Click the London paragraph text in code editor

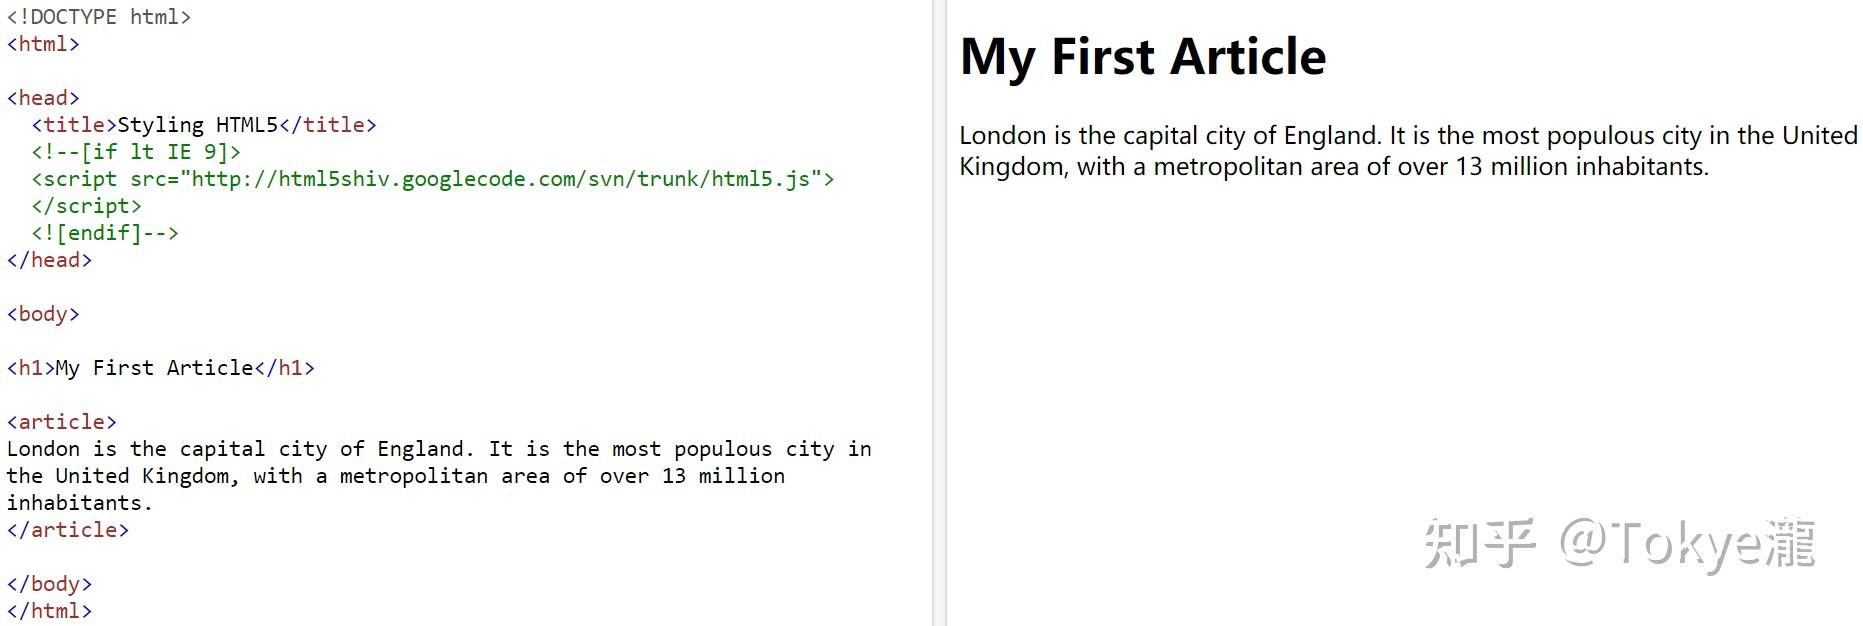click(439, 476)
